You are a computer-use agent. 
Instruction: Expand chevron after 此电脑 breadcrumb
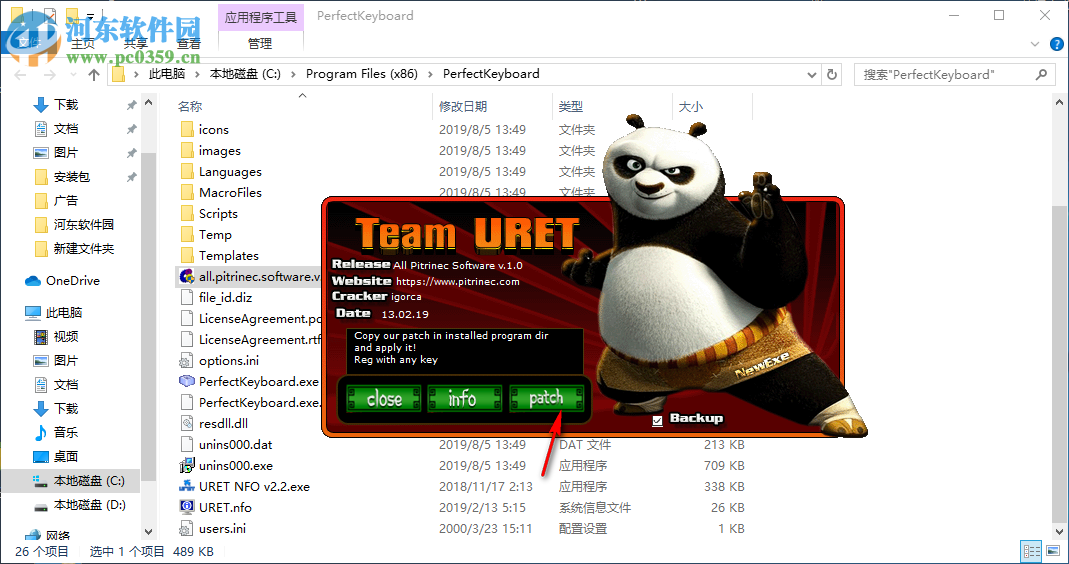pyautogui.click(x=197, y=74)
